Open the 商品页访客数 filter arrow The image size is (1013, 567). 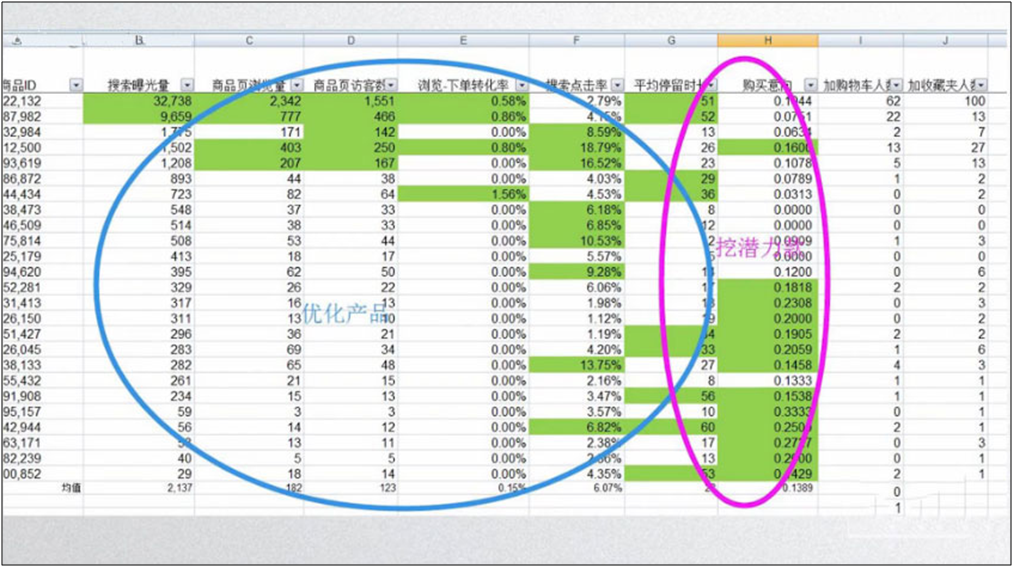click(390, 85)
